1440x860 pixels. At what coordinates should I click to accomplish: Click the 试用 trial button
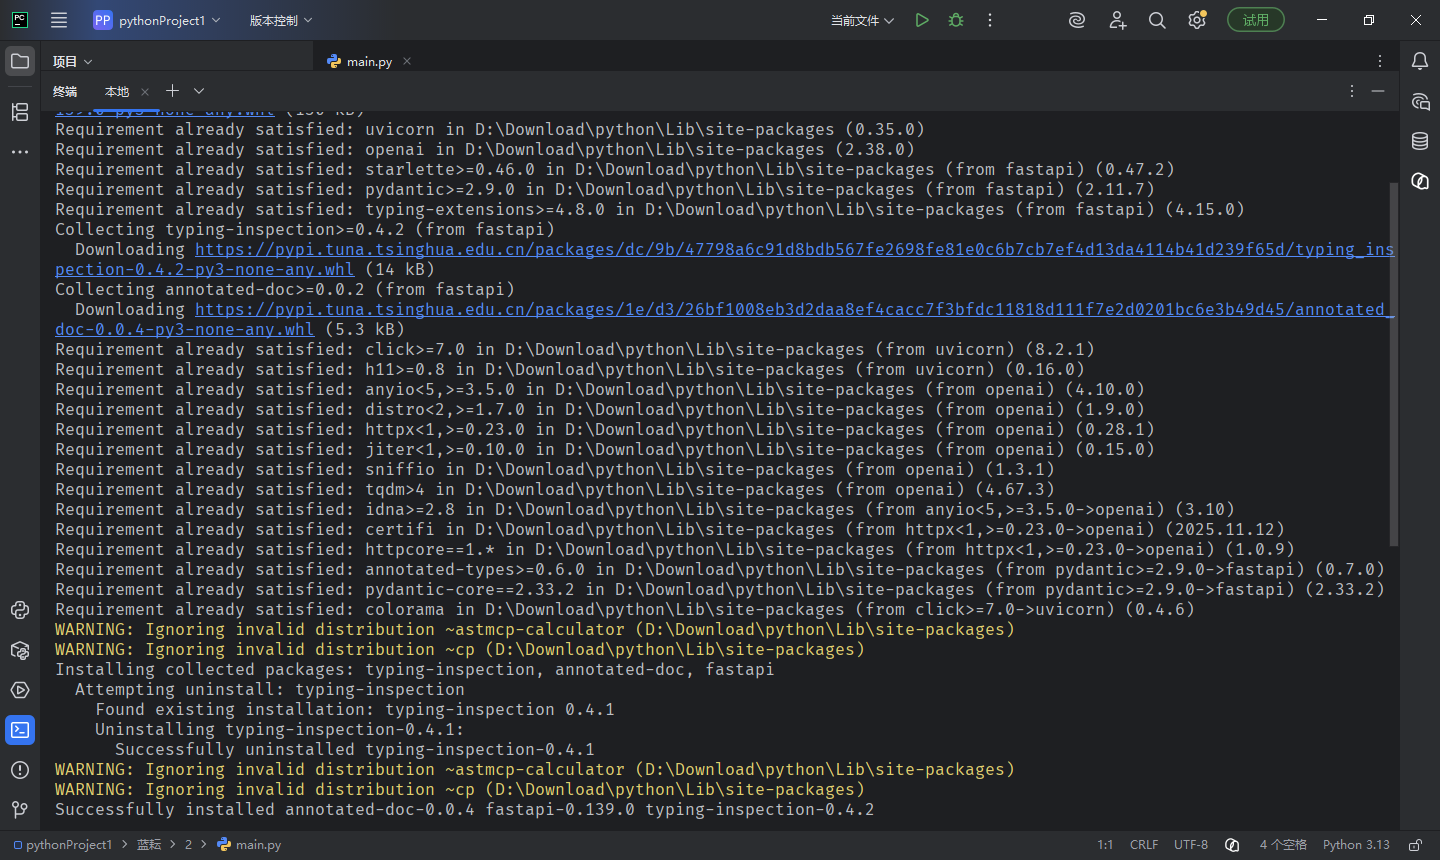point(1256,20)
